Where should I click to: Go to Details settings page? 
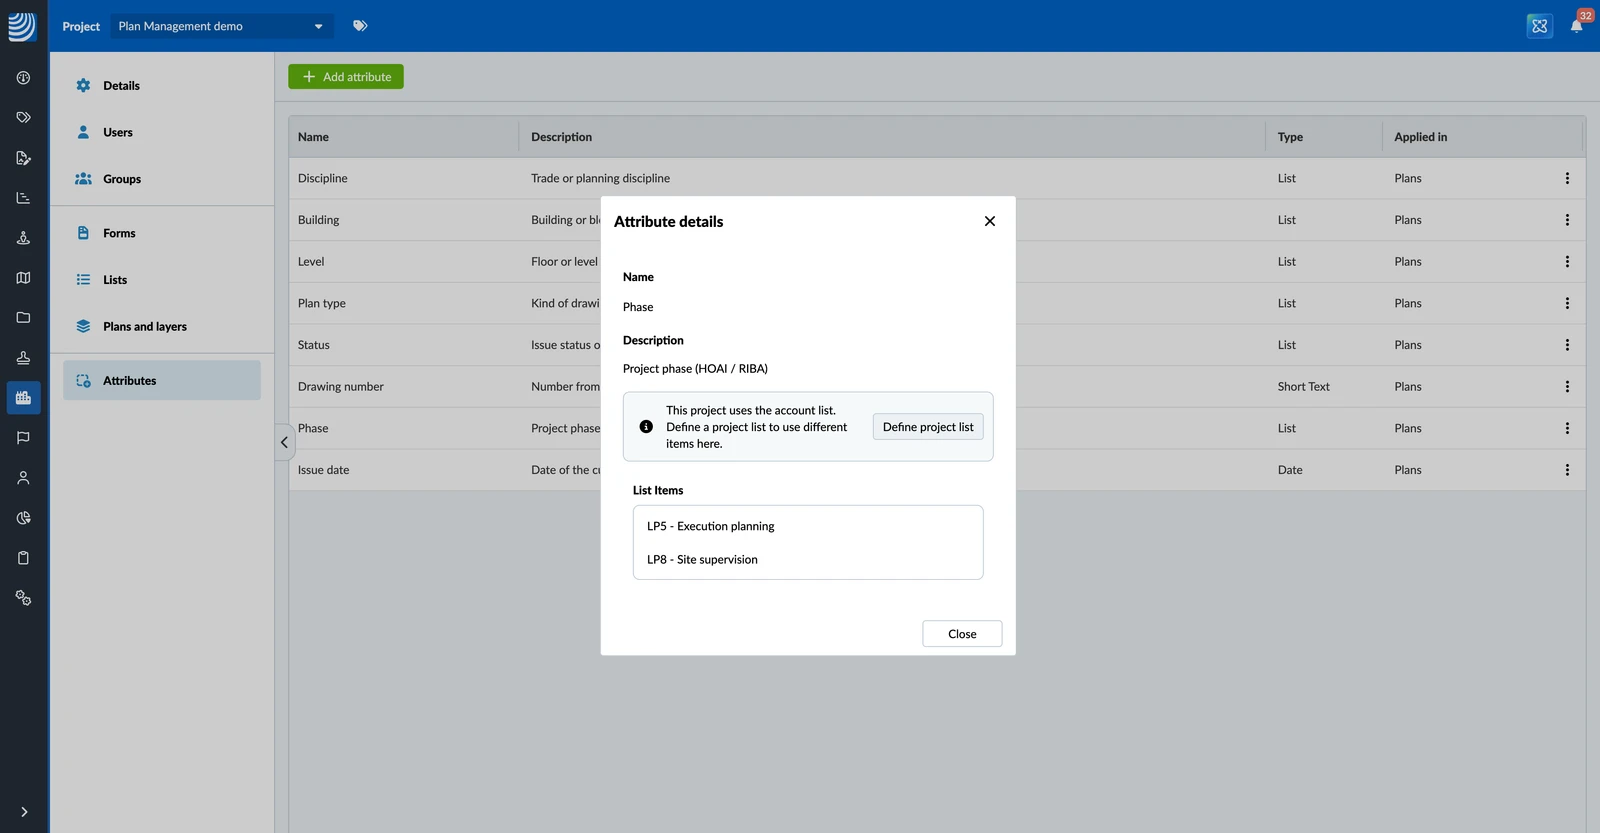point(162,86)
